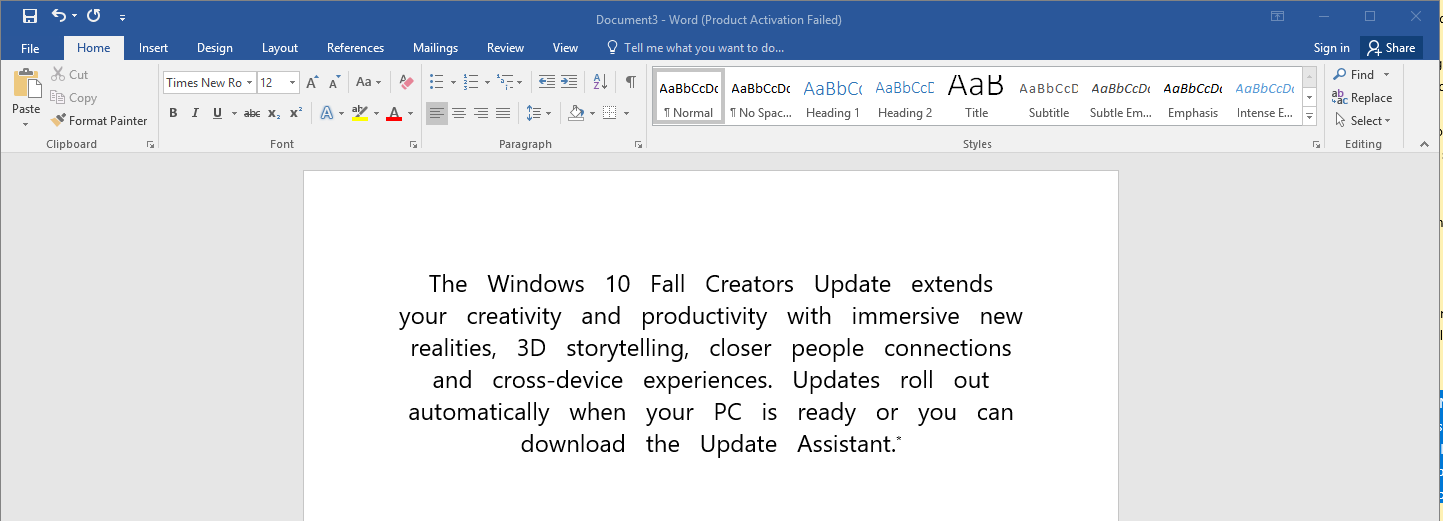Toggle underline formatting
This screenshot has width=1443, height=521.
(217, 114)
